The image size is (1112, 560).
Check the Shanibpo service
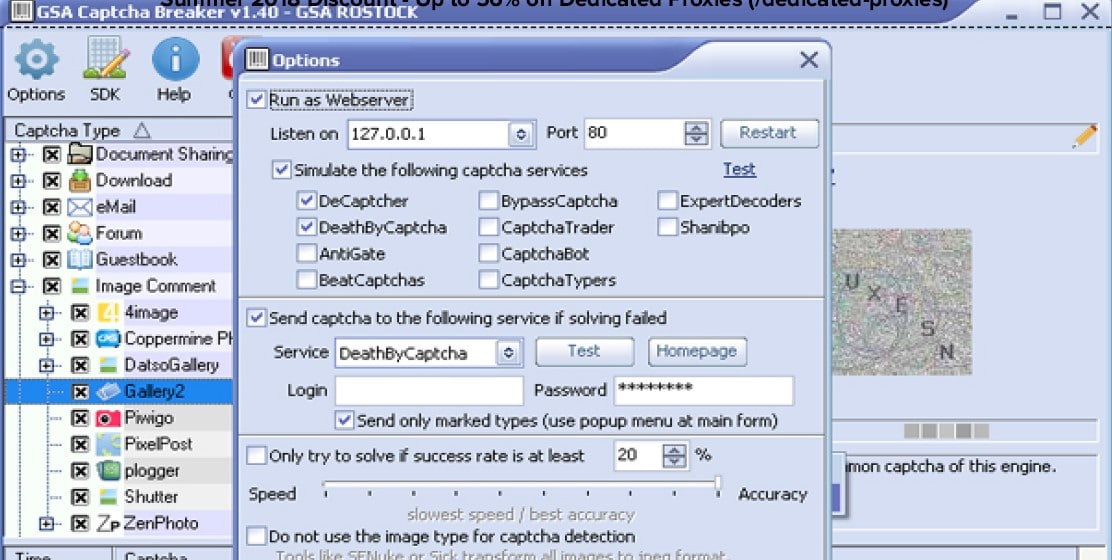tap(667, 228)
